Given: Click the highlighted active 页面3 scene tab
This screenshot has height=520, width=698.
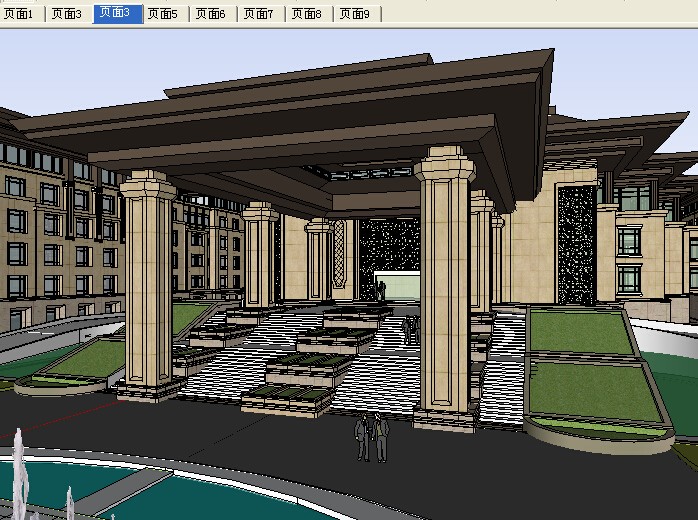Looking at the screenshot, I should [x=118, y=13].
